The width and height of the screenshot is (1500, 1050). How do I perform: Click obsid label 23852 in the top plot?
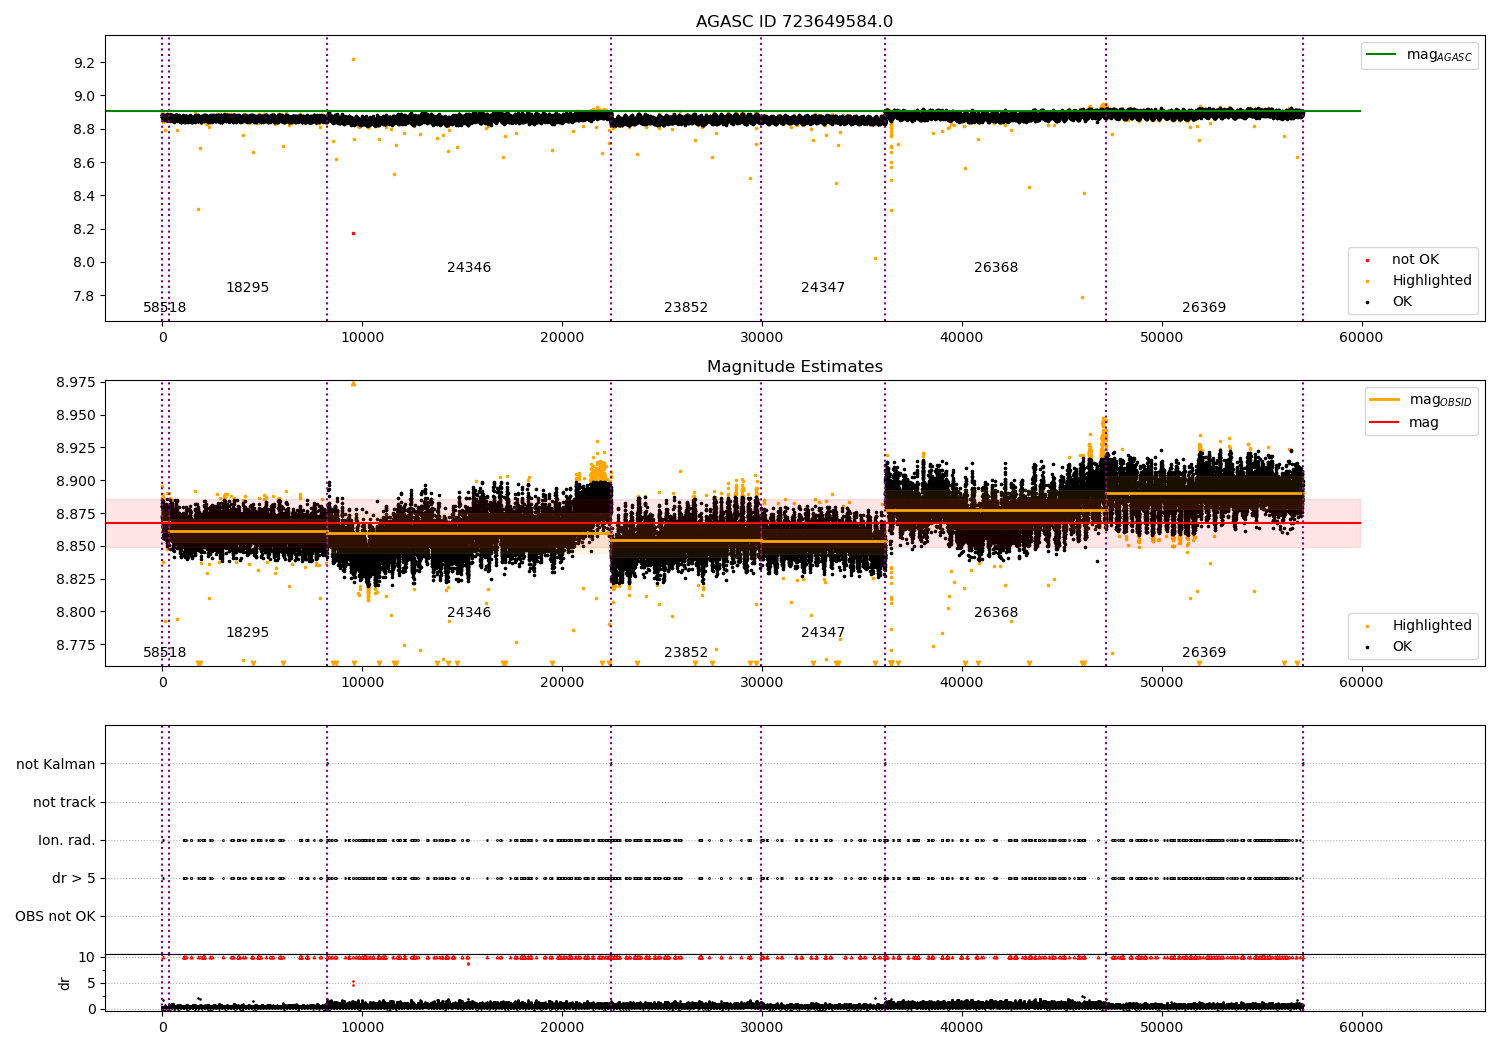tap(686, 308)
